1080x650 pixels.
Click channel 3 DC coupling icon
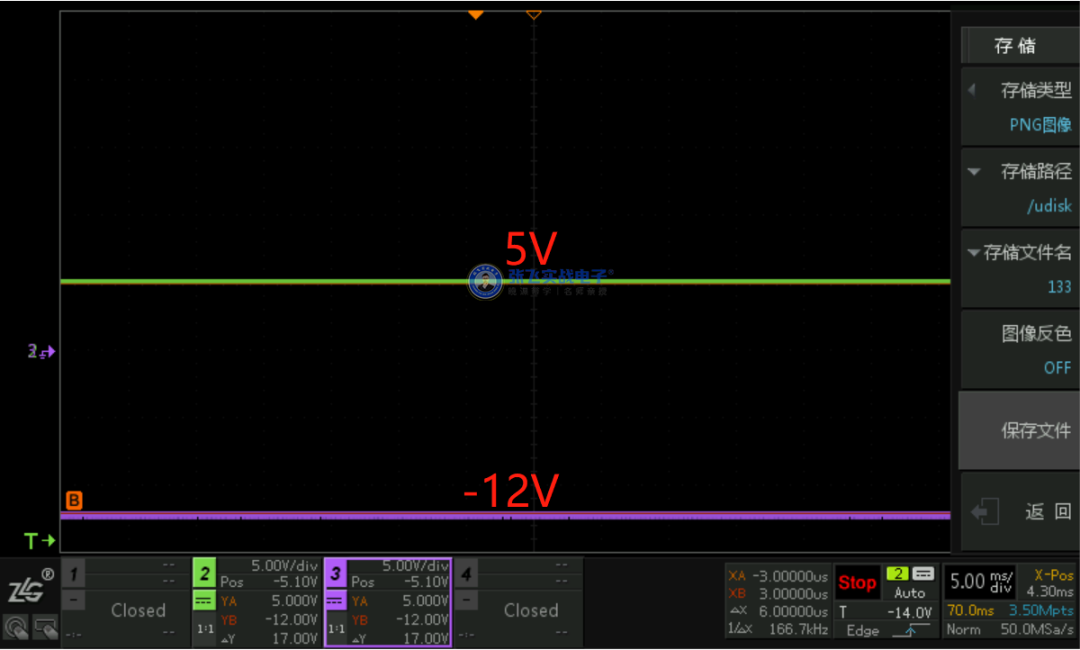(x=335, y=601)
